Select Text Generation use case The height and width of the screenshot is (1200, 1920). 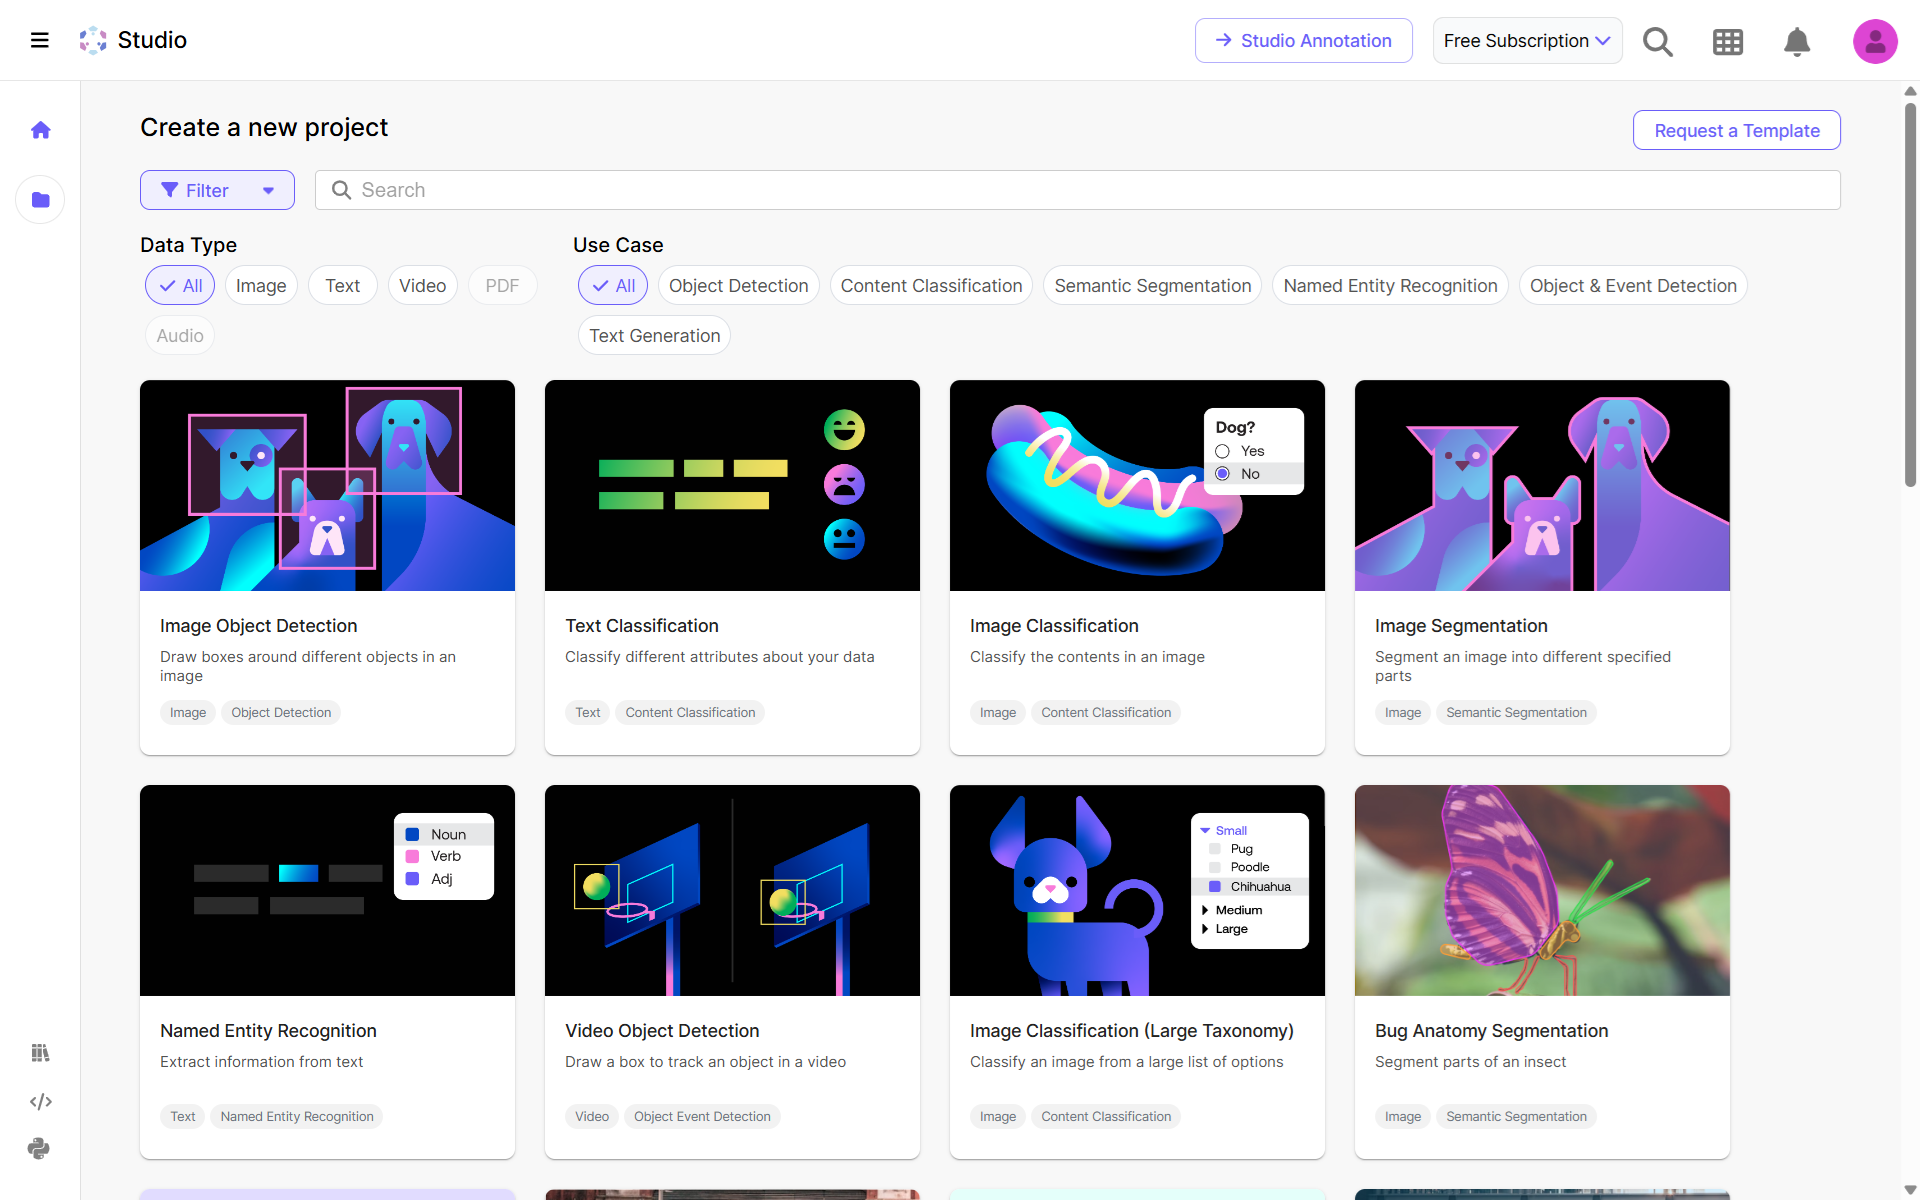coord(654,336)
